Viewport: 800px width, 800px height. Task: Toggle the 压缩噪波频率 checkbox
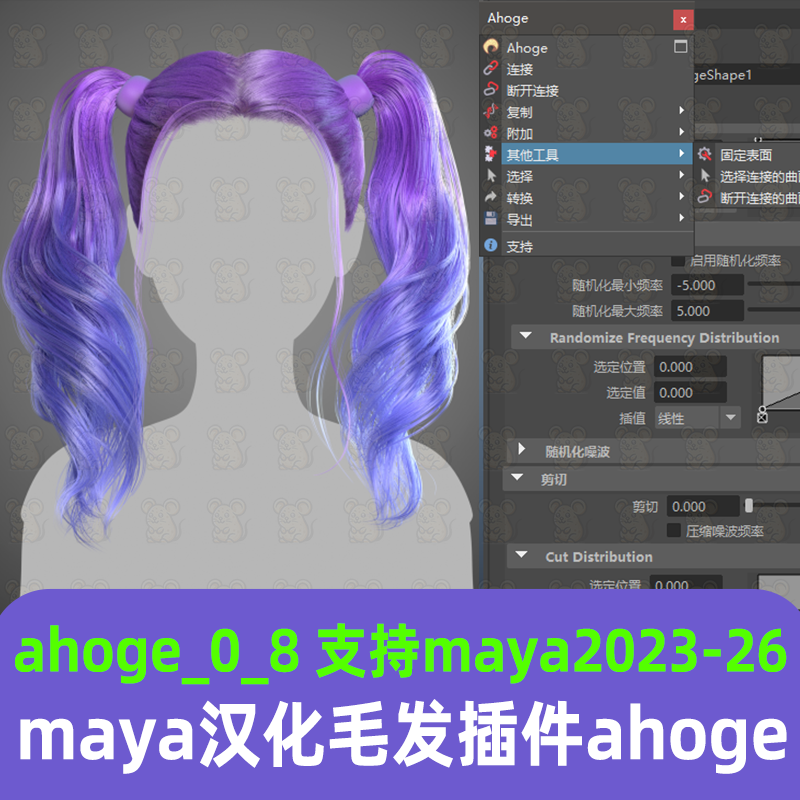click(x=673, y=531)
